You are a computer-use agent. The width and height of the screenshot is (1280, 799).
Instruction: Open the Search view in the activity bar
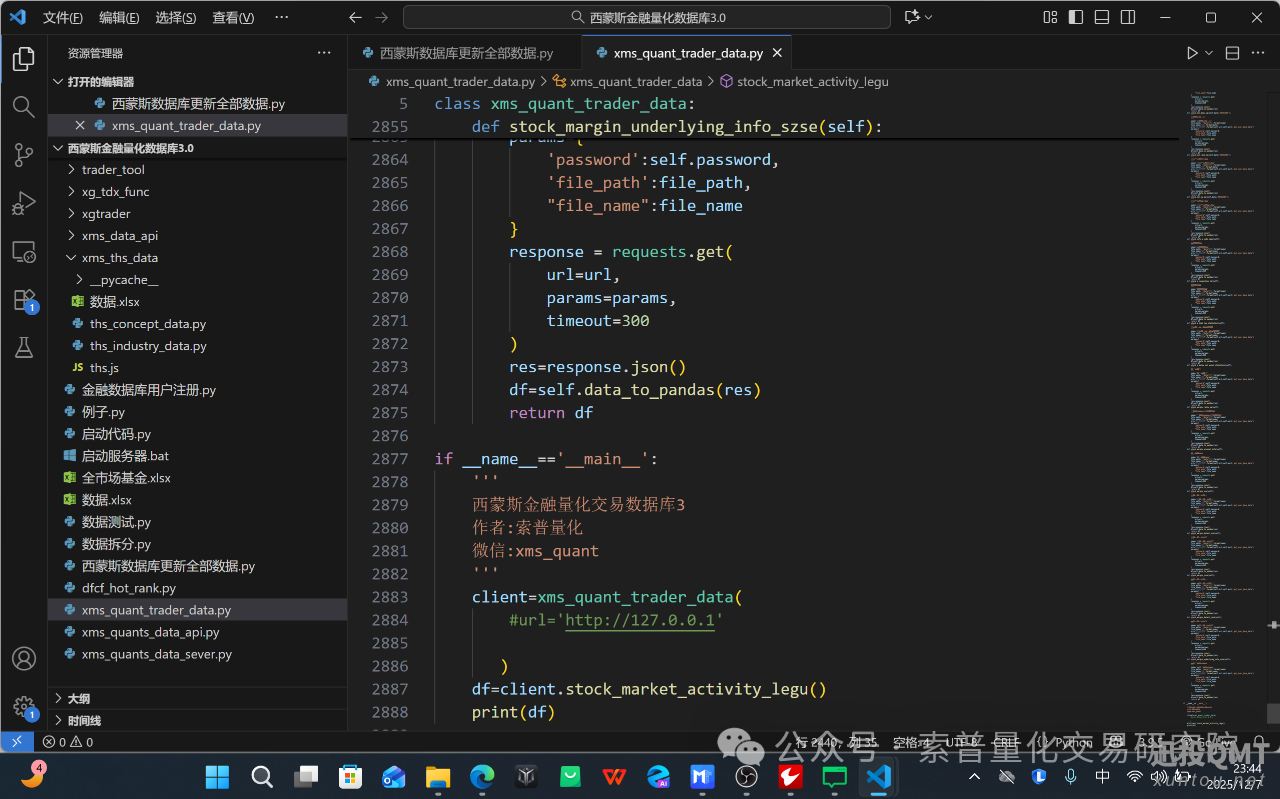pyautogui.click(x=24, y=107)
